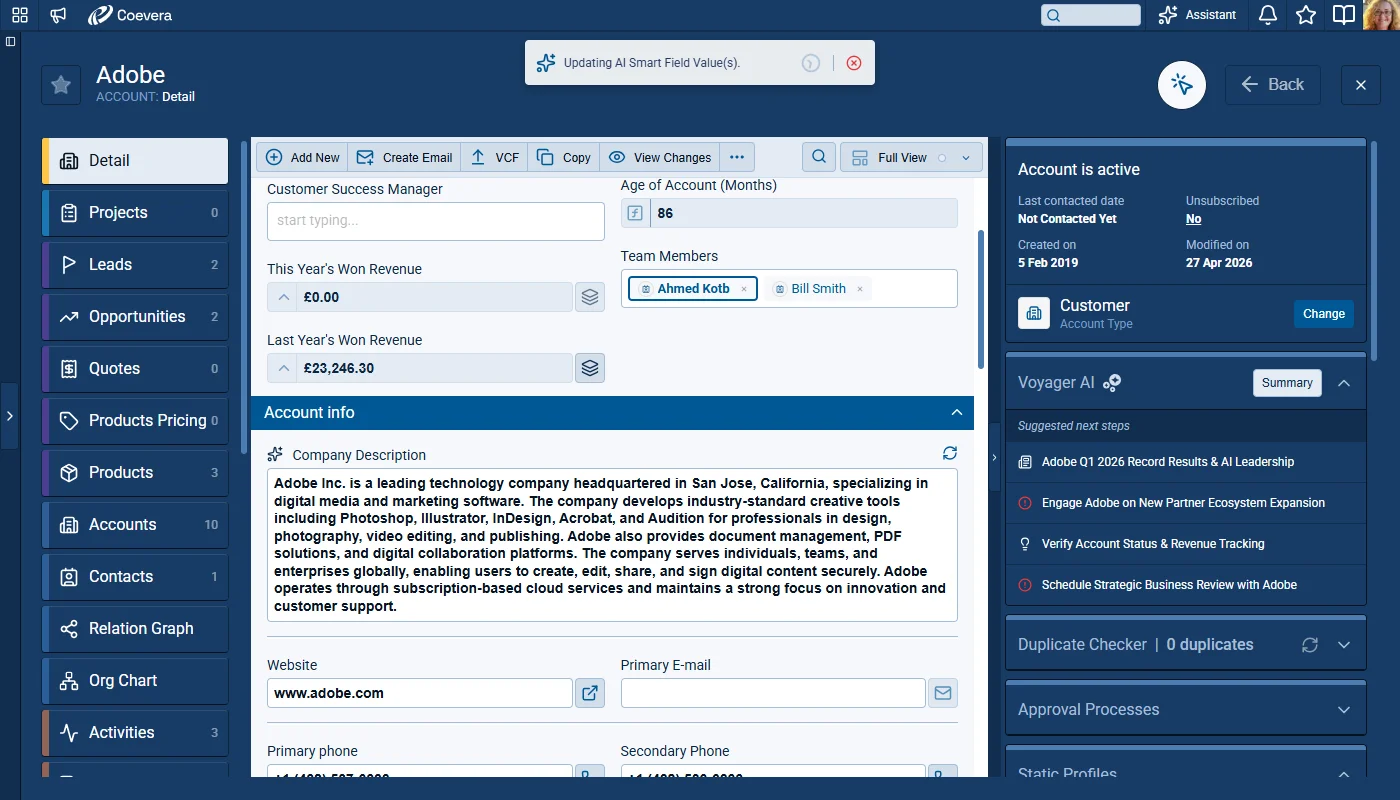Launch the Assistant
The height and width of the screenshot is (800, 1400).
[1197, 15]
